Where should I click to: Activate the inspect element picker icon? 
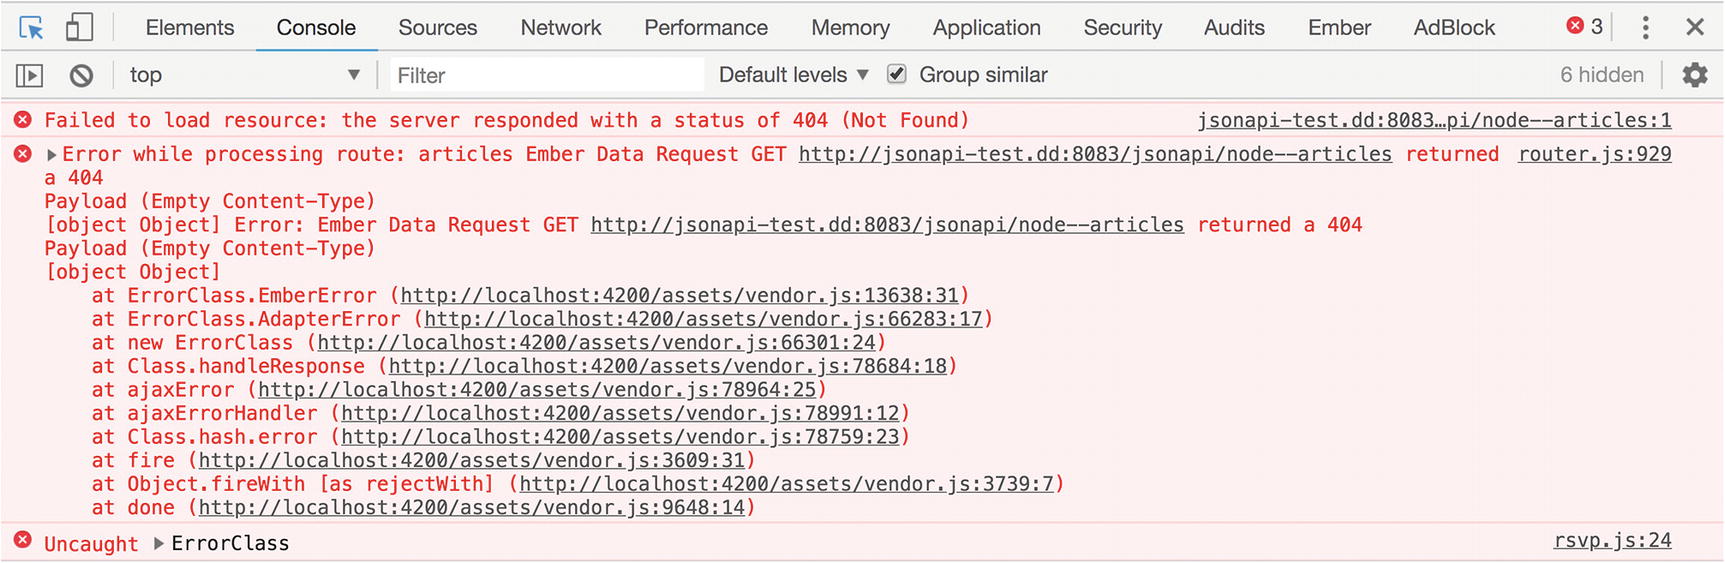(31, 28)
